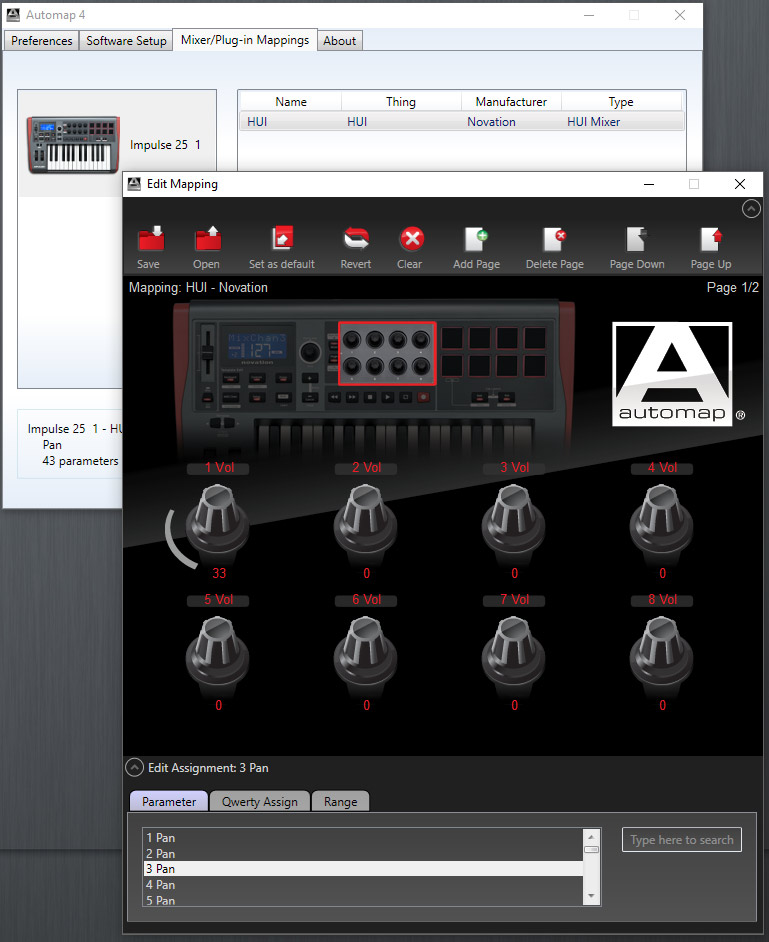Switch to the Qwerty Assign tab
The height and width of the screenshot is (942, 769).
(260, 802)
